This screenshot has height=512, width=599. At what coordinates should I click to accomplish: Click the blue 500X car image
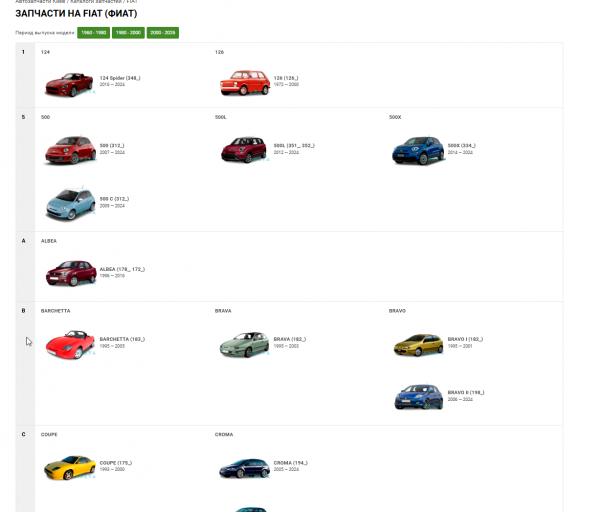[418, 150]
